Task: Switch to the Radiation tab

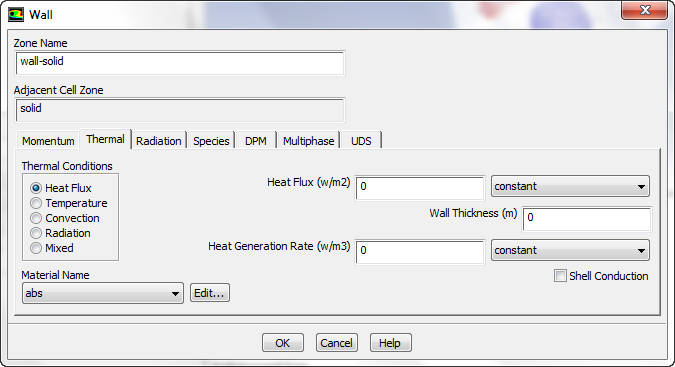Action: click(x=158, y=141)
